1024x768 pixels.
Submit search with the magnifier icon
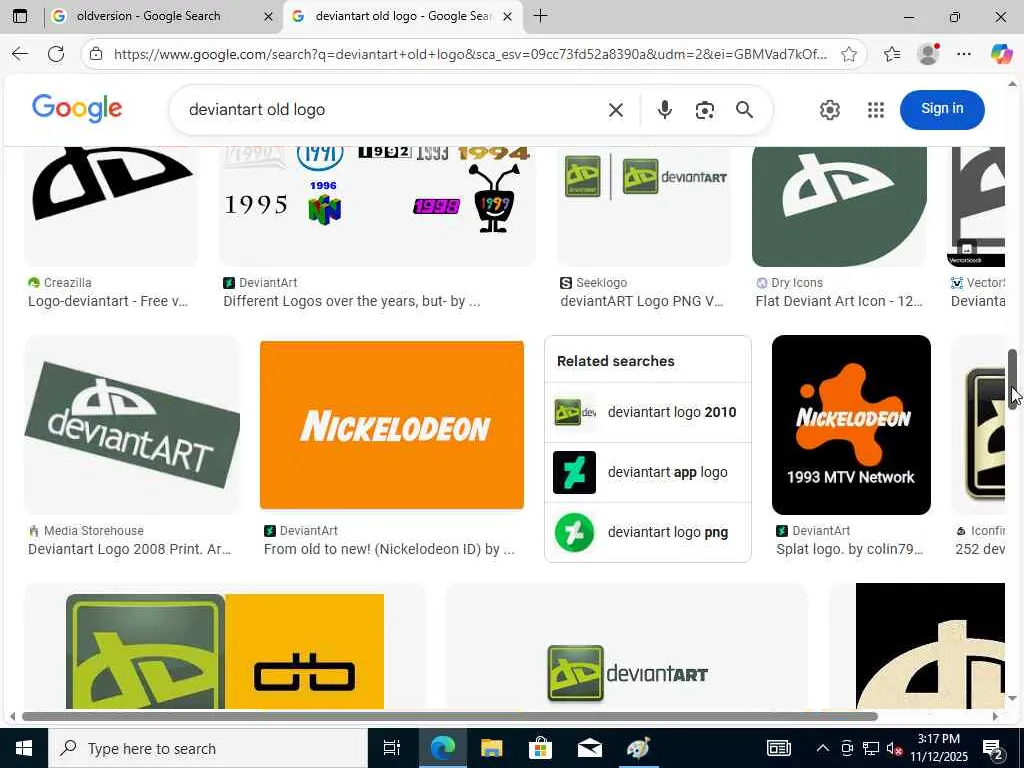(744, 110)
